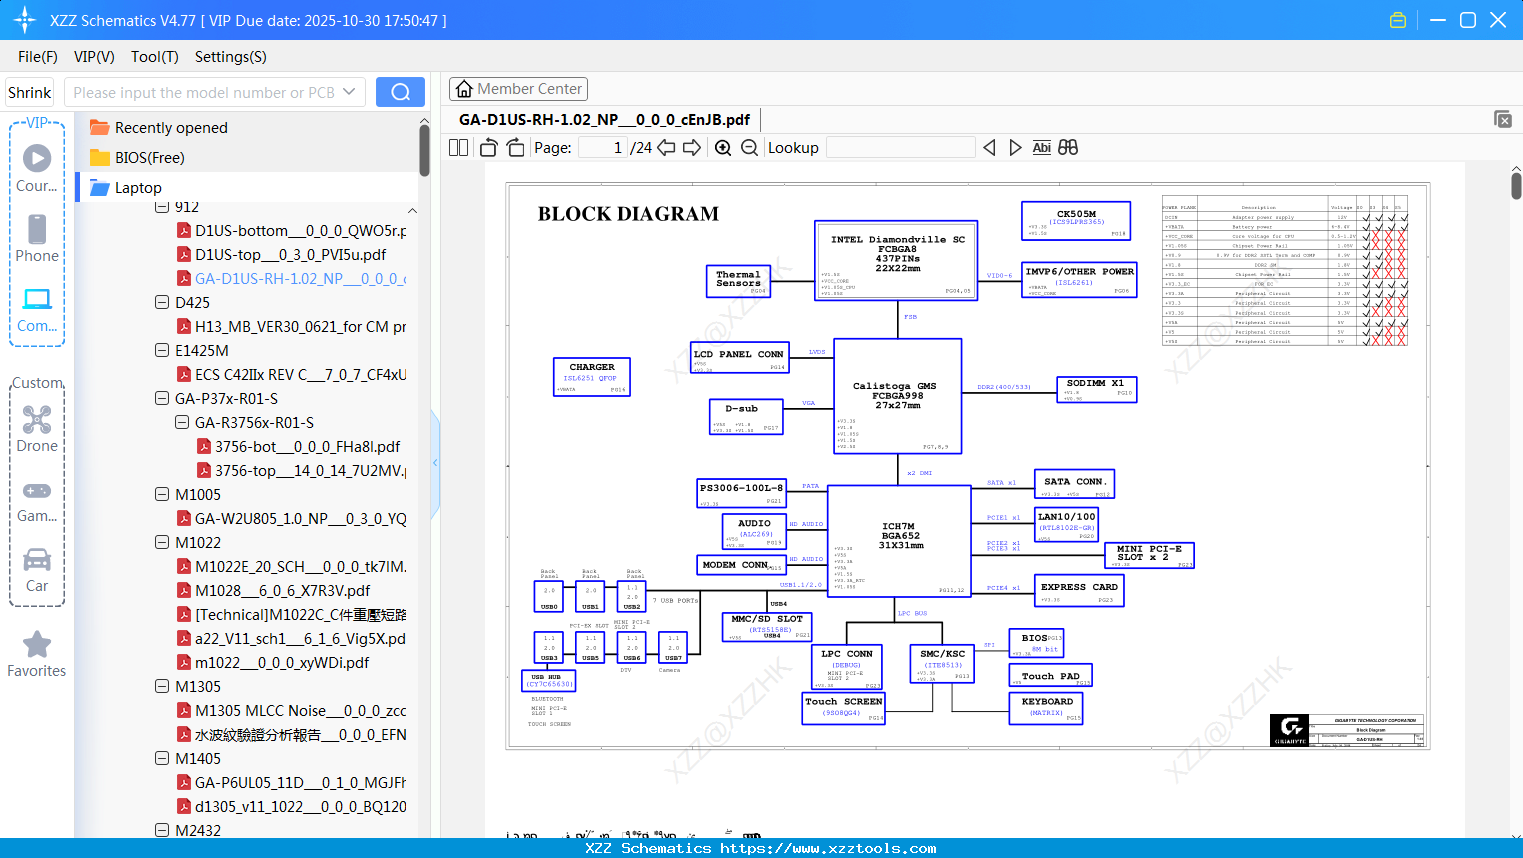Collapse the M1405 tree node

(162, 758)
